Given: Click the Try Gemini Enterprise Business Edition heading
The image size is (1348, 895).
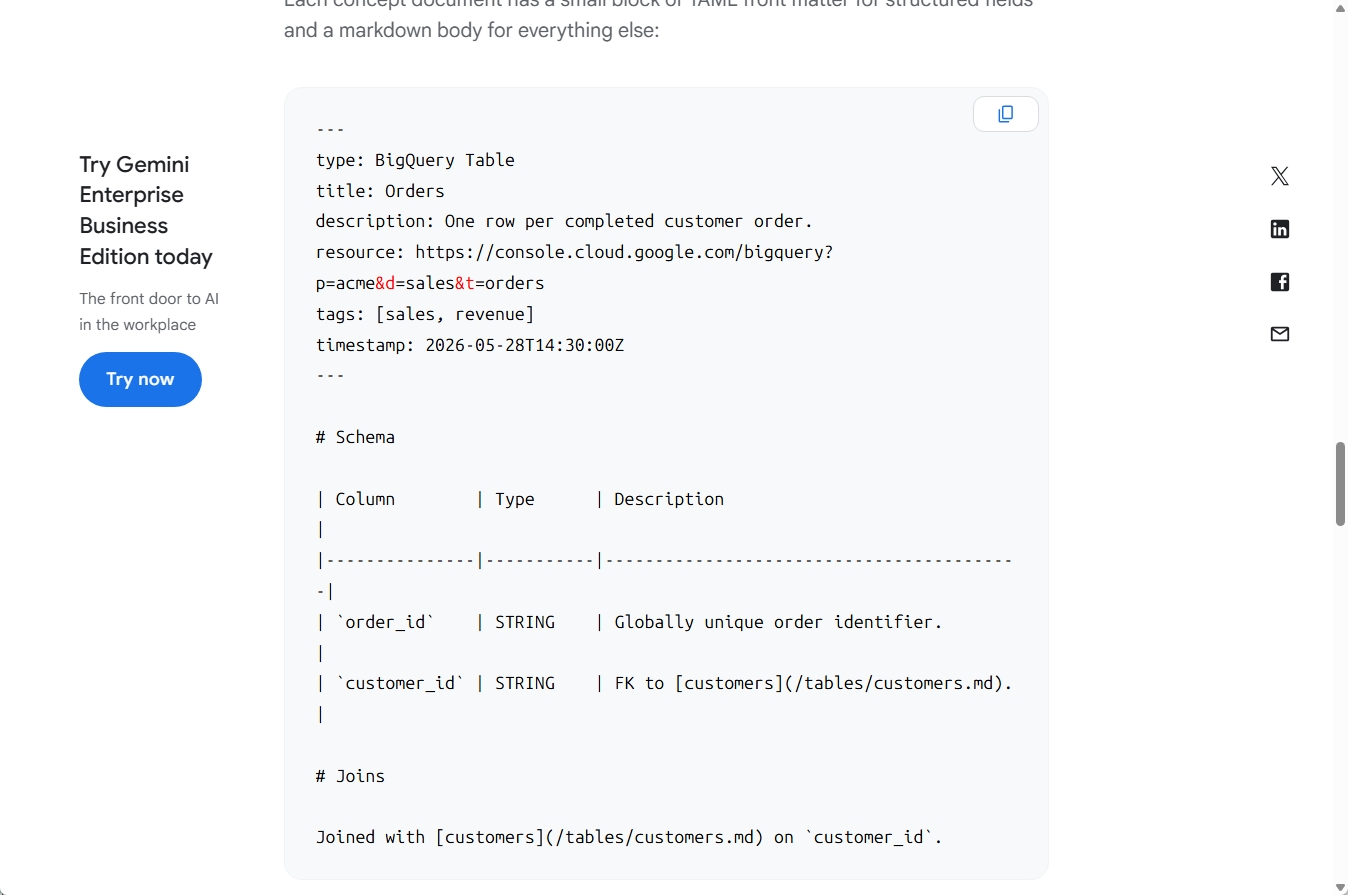Looking at the screenshot, I should click(146, 211).
